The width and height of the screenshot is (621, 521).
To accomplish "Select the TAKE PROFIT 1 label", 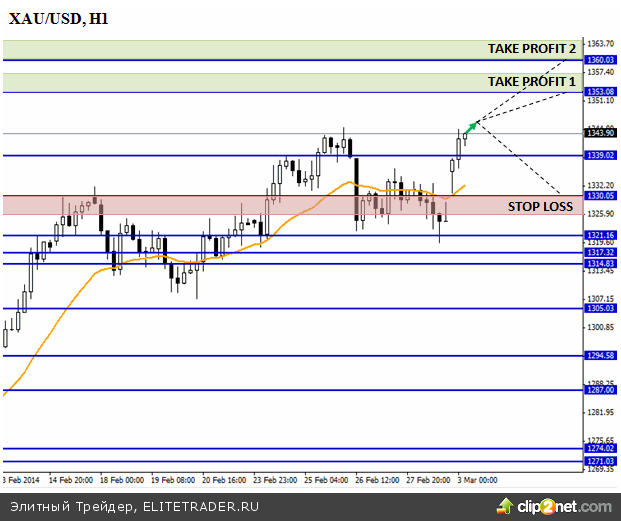I will pyautogui.click(x=531, y=81).
